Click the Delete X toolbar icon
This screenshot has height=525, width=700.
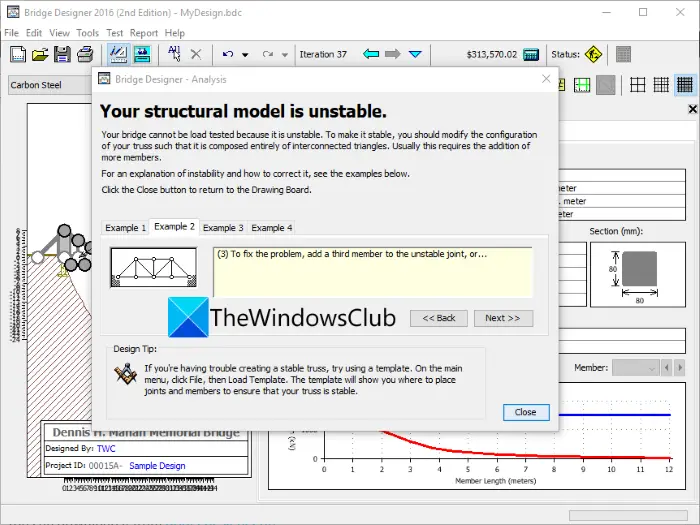pos(196,54)
